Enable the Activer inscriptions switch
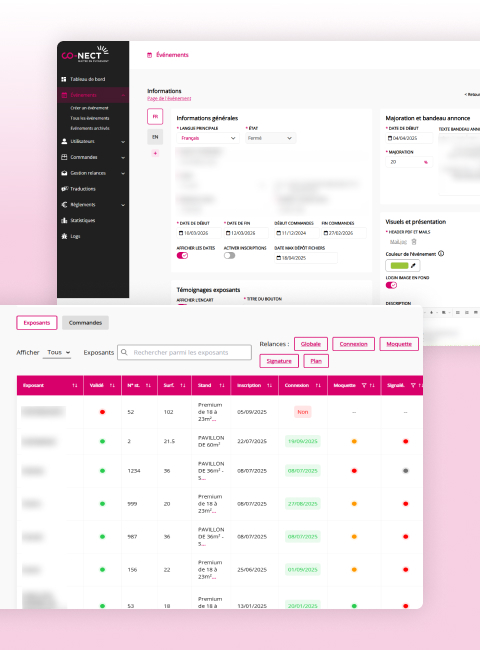480x650 pixels. tap(229, 255)
